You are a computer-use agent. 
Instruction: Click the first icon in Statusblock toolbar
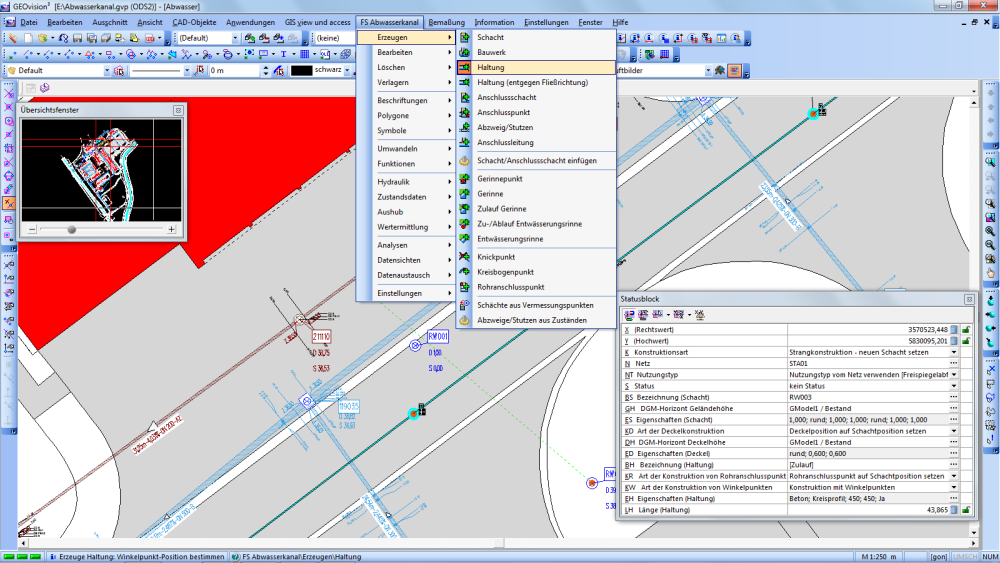click(629, 314)
